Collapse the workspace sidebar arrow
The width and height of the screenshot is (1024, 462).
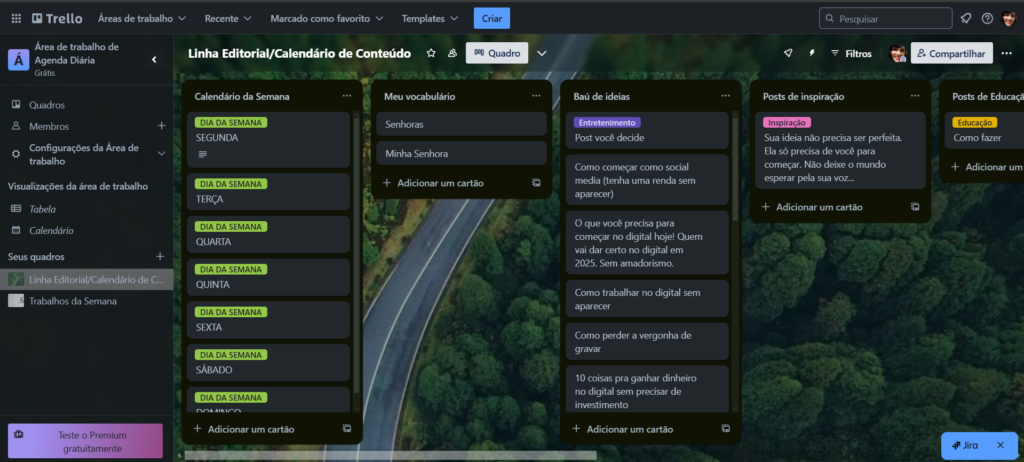pos(154,59)
